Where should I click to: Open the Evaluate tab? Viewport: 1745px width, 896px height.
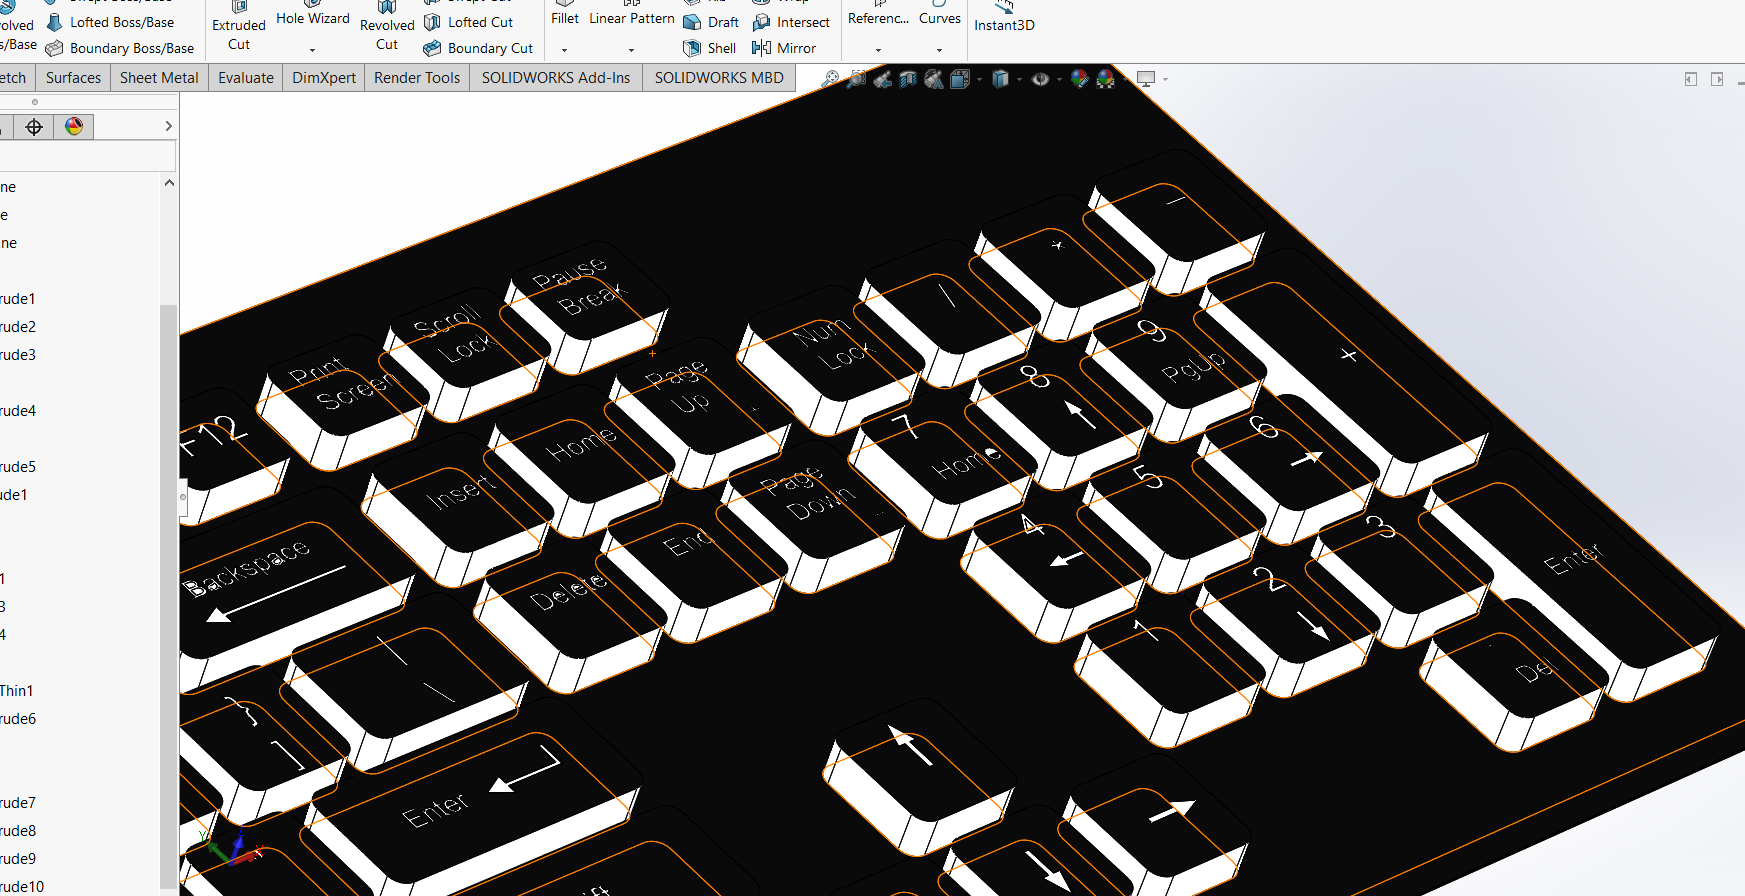click(x=246, y=77)
